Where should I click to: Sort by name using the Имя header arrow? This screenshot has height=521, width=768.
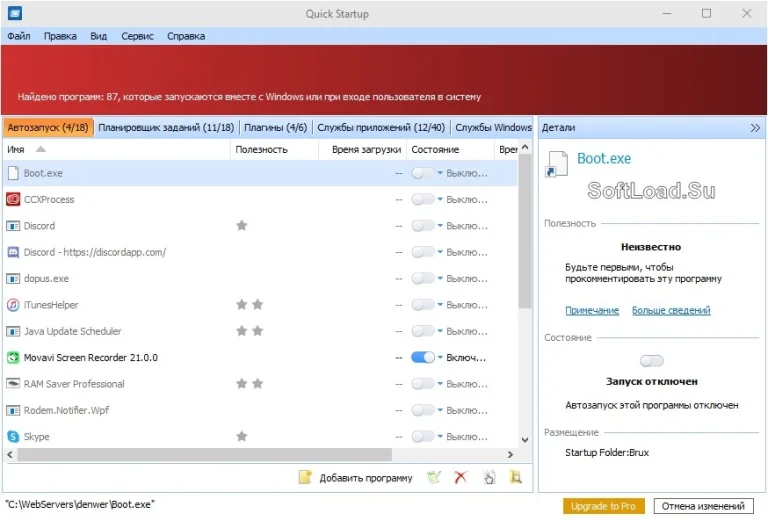click(x=41, y=149)
